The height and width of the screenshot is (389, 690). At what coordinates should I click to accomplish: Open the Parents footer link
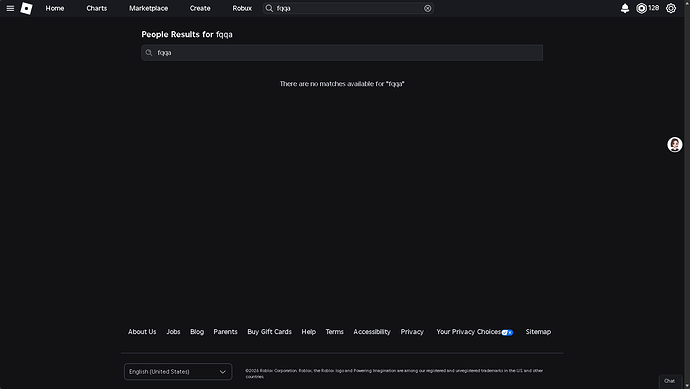[x=225, y=332]
